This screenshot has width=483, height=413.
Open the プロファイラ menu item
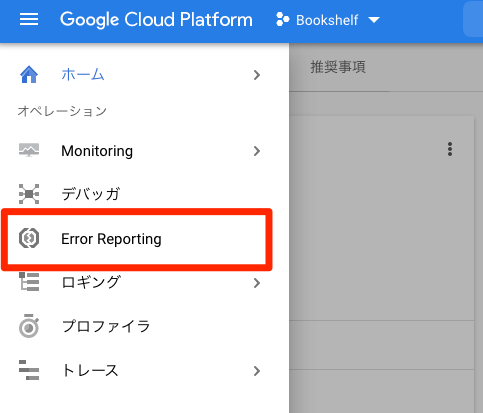tap(106, 326)
